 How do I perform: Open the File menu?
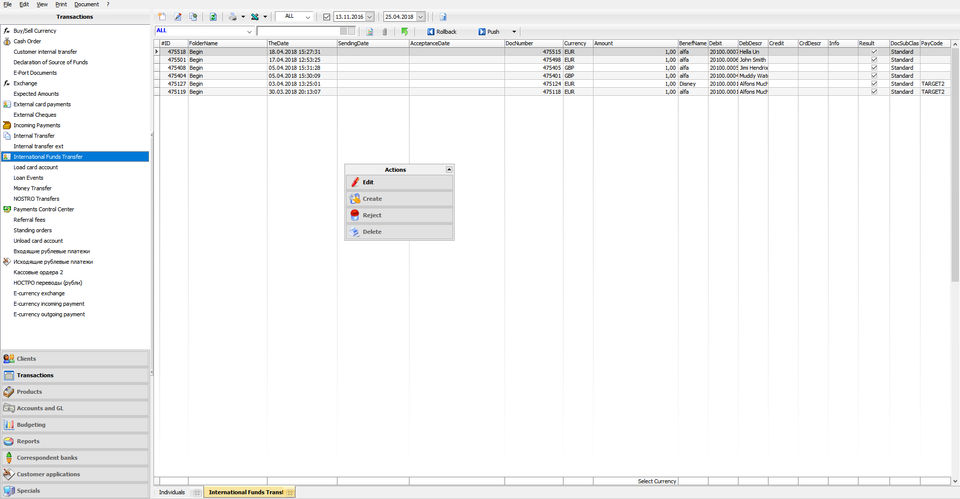(7, 4)
